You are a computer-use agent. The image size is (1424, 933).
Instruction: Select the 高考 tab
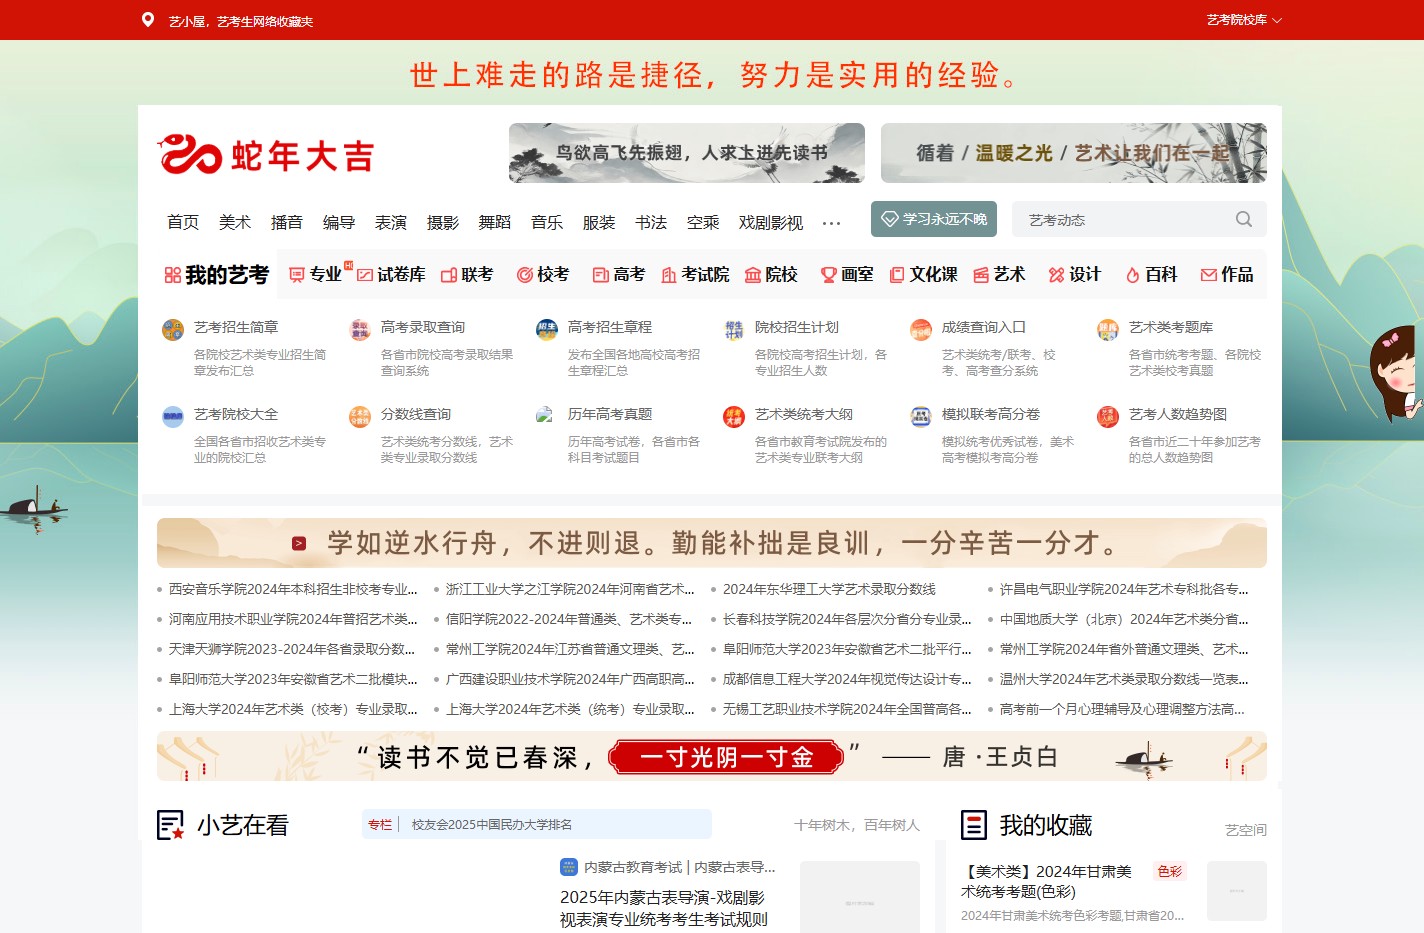click(x=619, y=274)
